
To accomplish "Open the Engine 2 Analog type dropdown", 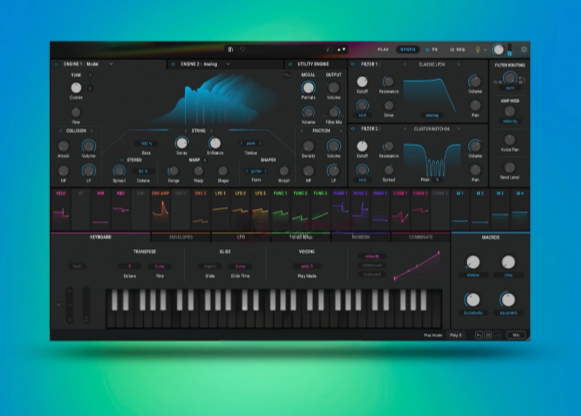I will tap(228, 64).
